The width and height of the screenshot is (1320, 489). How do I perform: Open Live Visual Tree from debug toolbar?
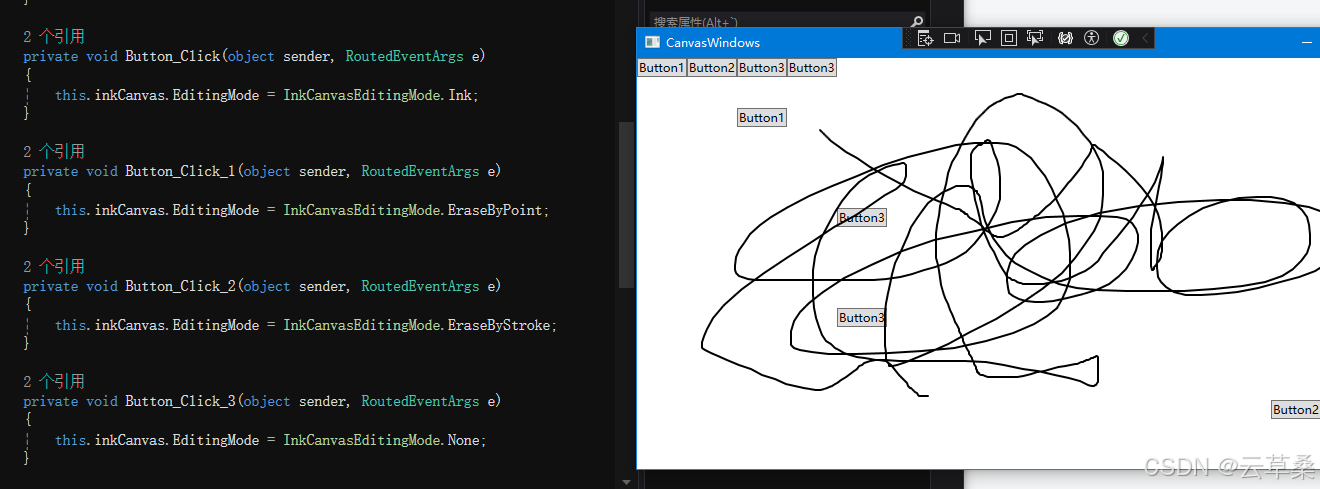pos(926,38)
